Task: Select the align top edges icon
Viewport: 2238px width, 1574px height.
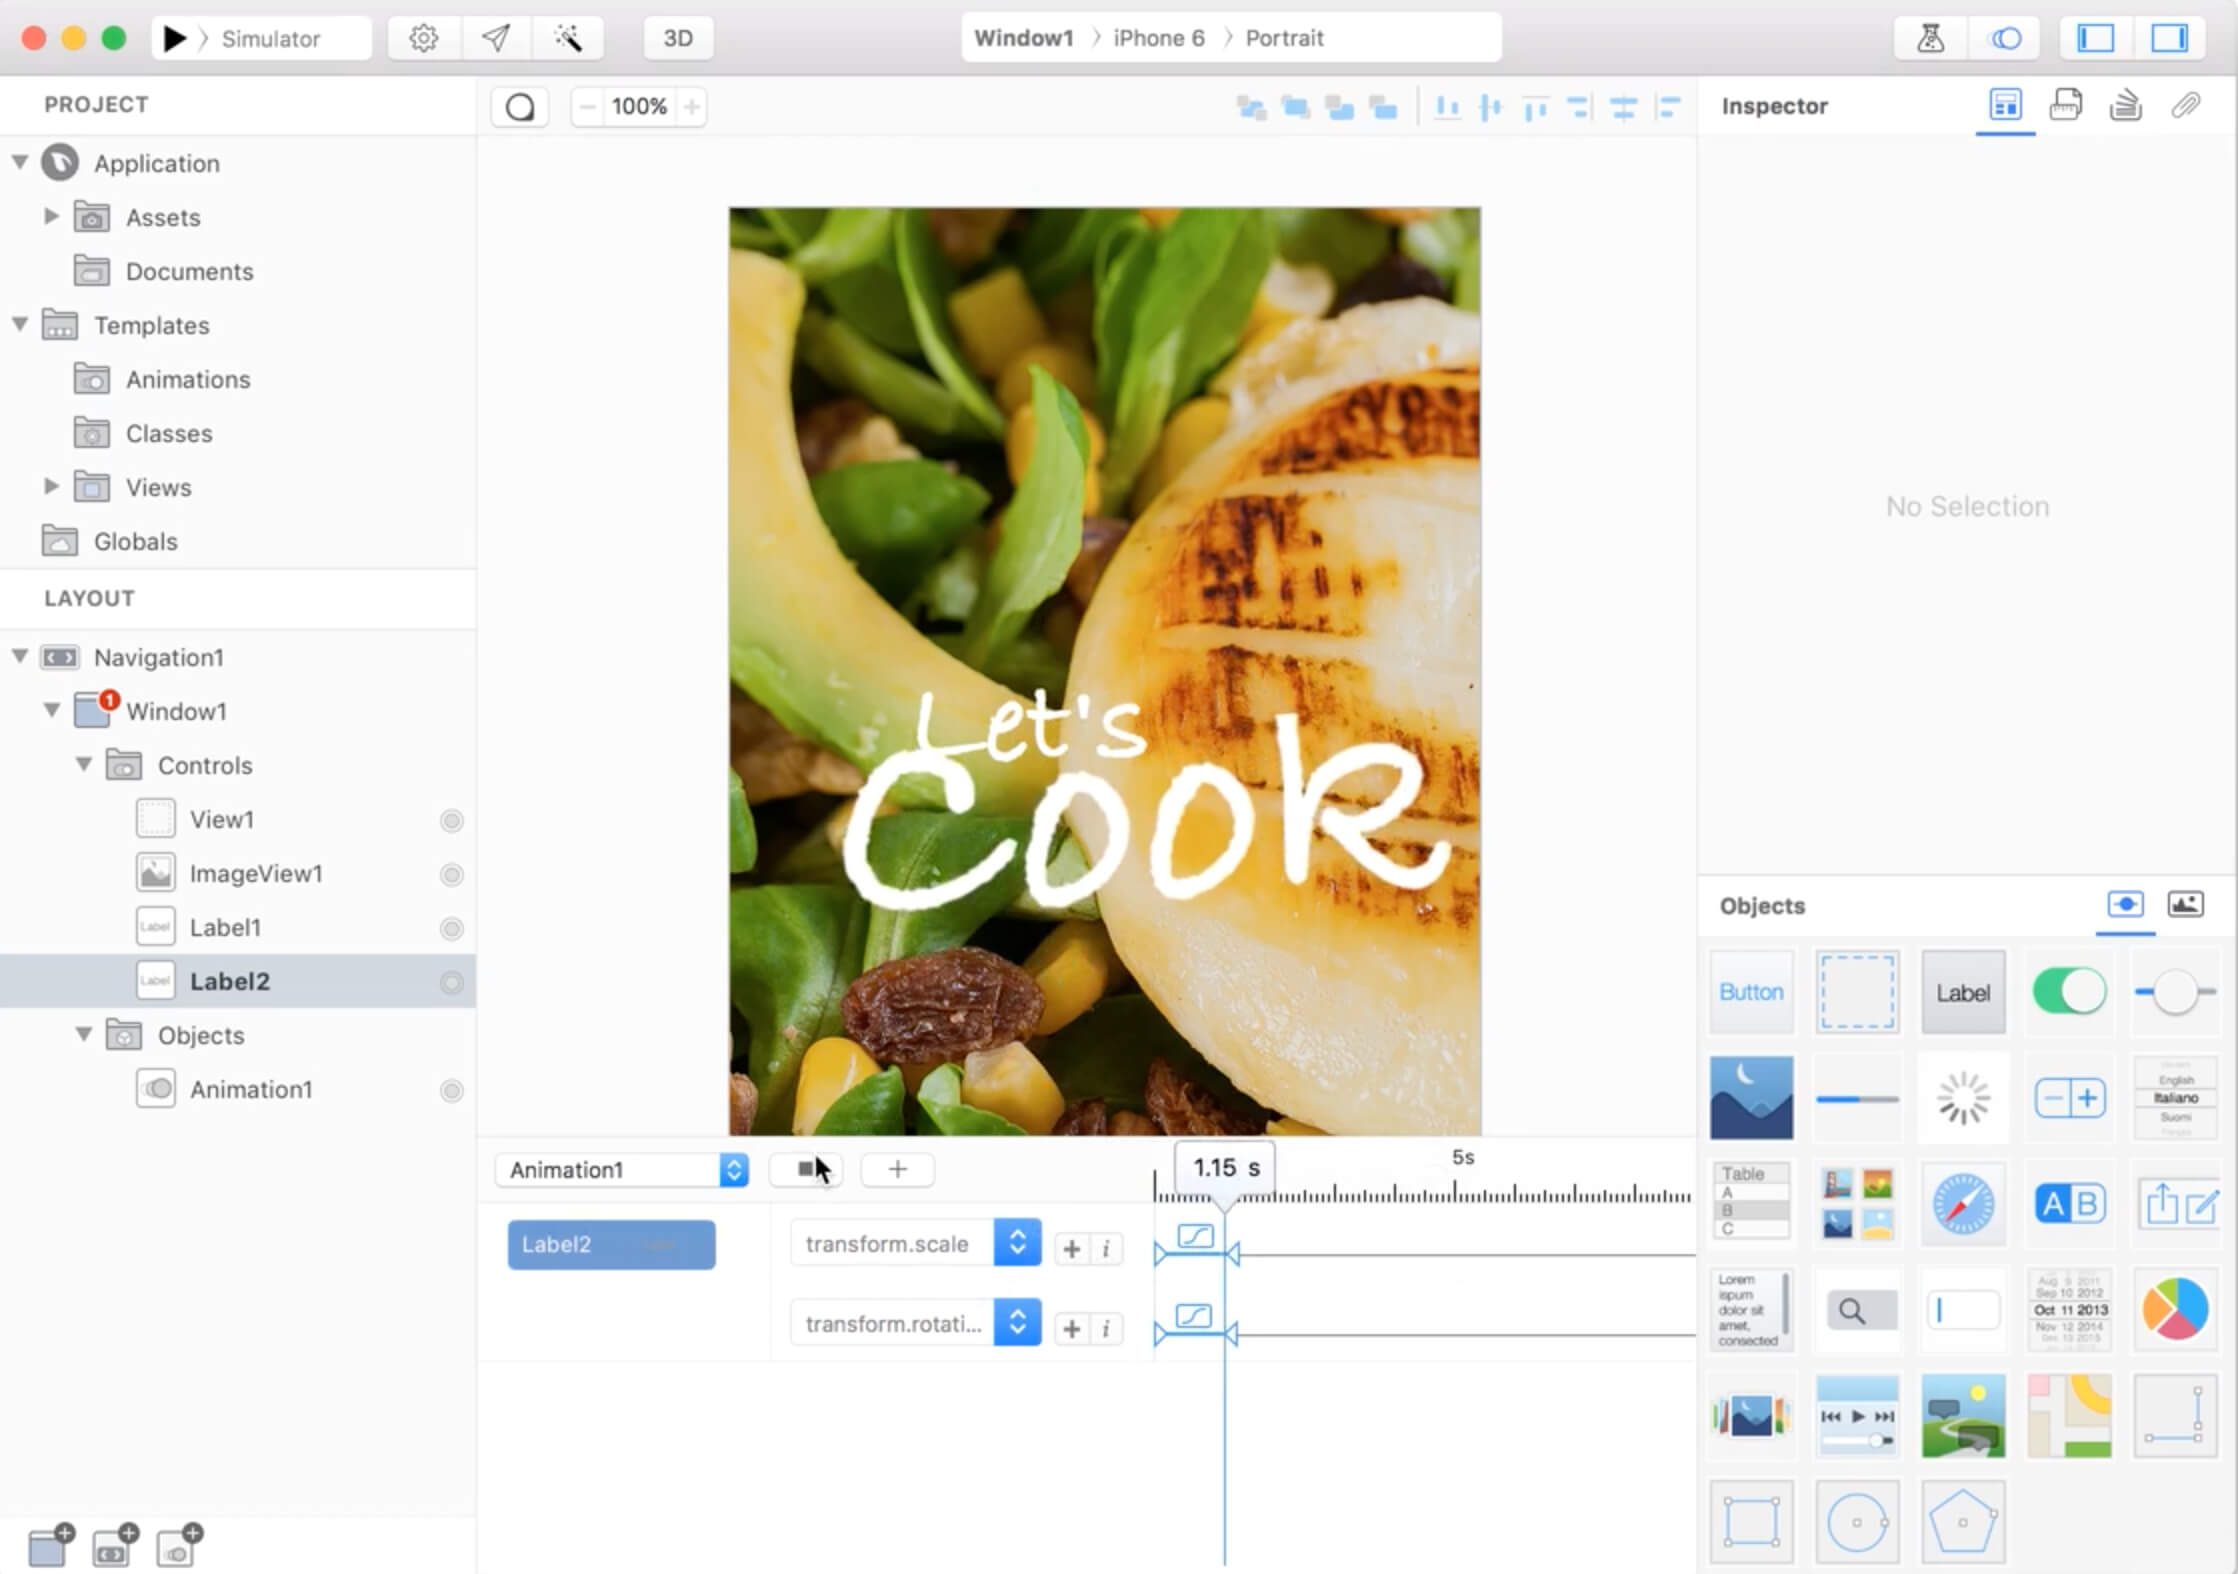Action: (1535, 106)
